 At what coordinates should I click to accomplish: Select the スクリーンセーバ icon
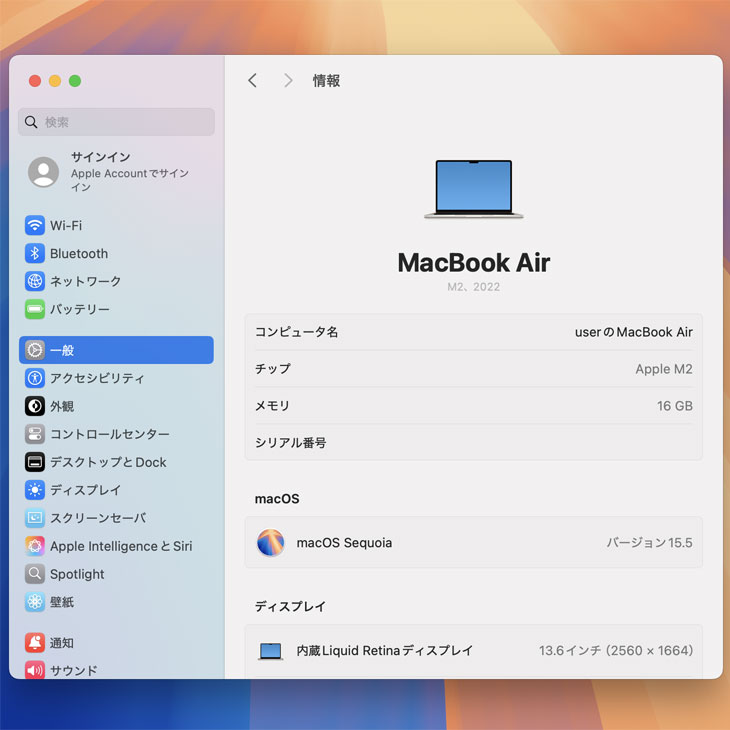pos(35,518)
